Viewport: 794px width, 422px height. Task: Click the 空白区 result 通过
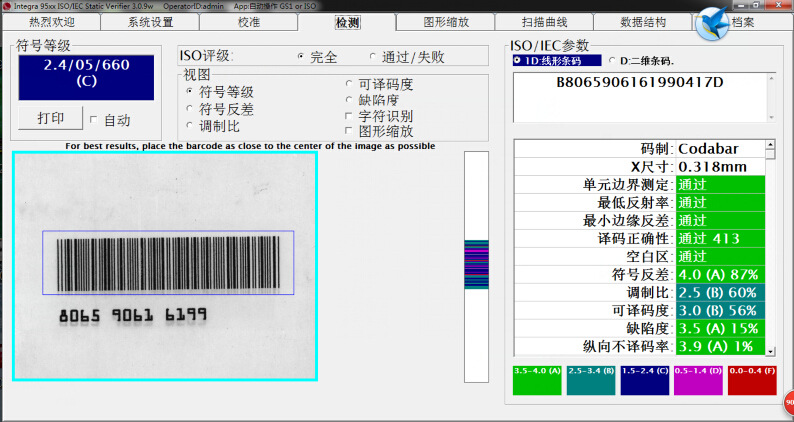tap(721, 256)
